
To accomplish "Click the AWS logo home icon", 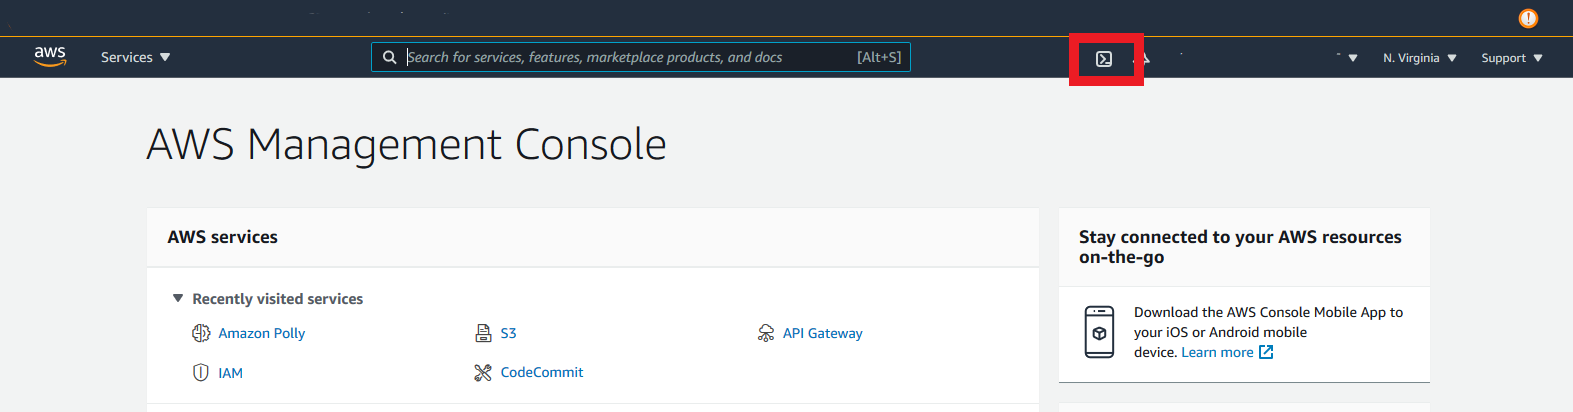I will (50, 57).
